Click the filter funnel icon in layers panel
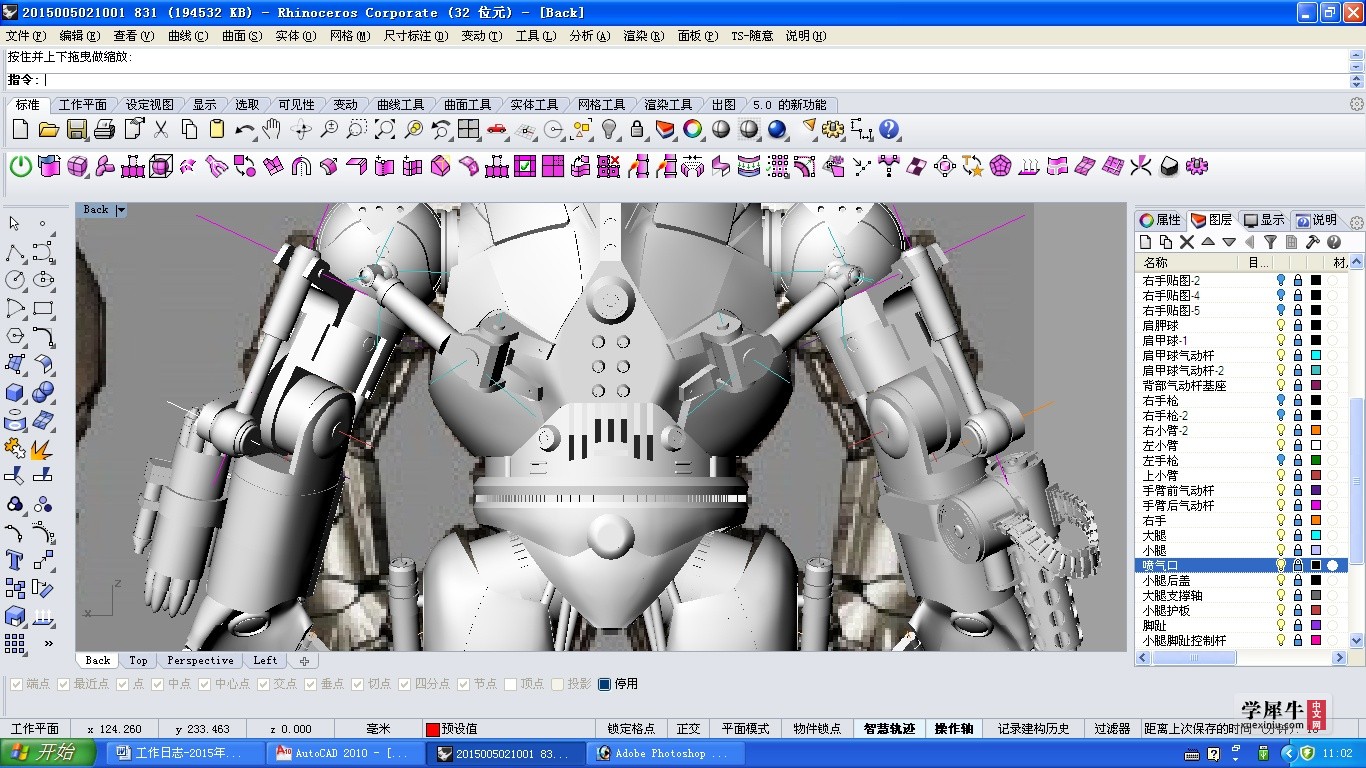The width and height of the screenshot is (1366, 768). 1270,242
